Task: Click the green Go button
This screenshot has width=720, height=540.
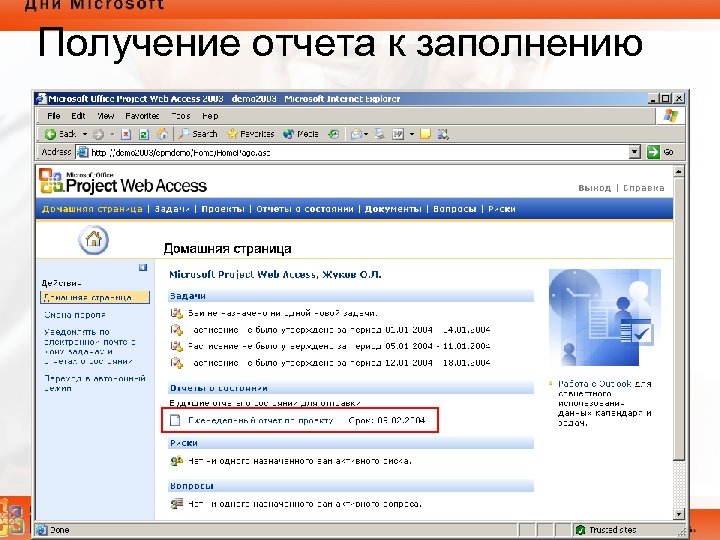Action: pos(660,152)
